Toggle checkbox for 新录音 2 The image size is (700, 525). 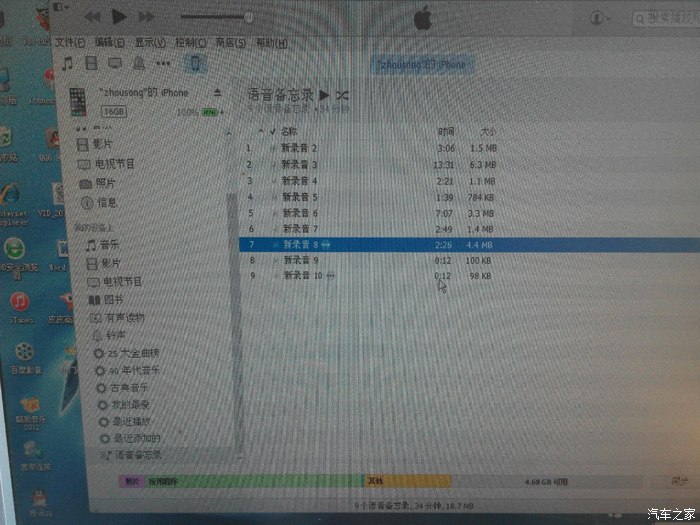coord(273,148)
